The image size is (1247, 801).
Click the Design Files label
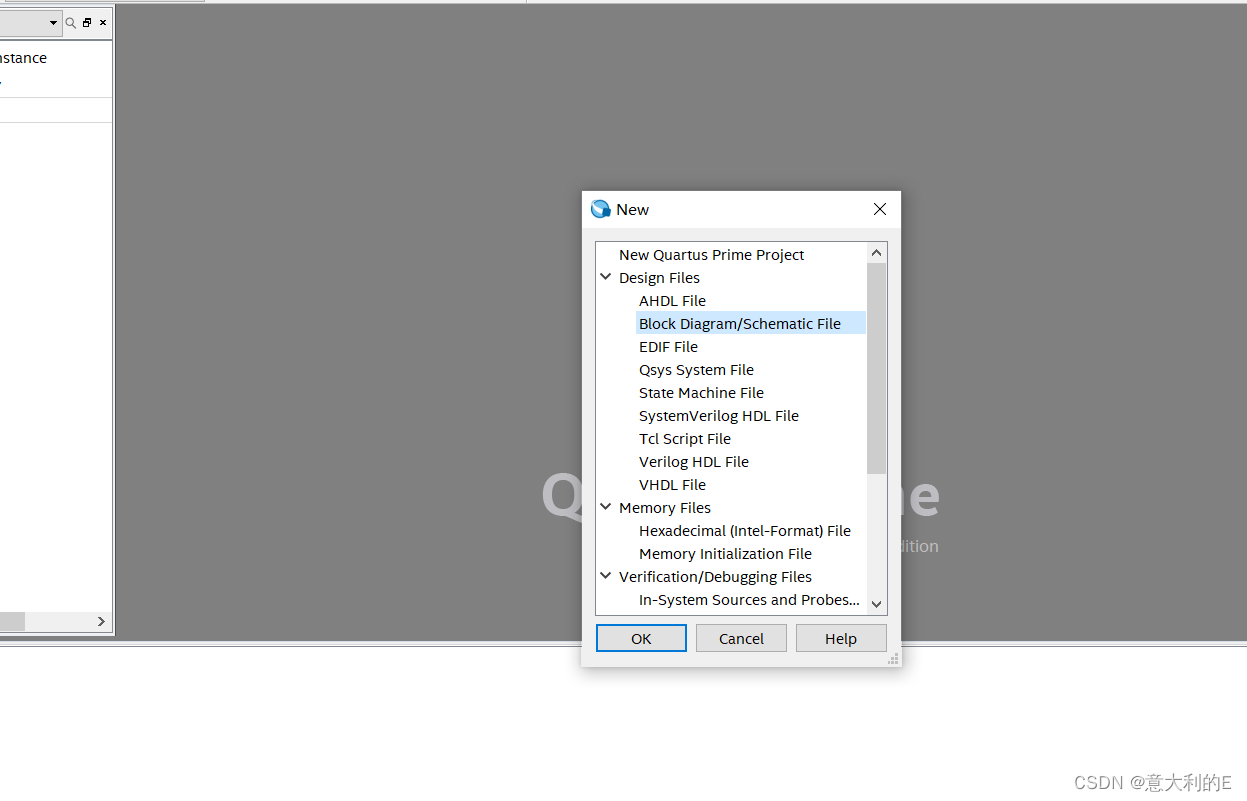[659, 278]
